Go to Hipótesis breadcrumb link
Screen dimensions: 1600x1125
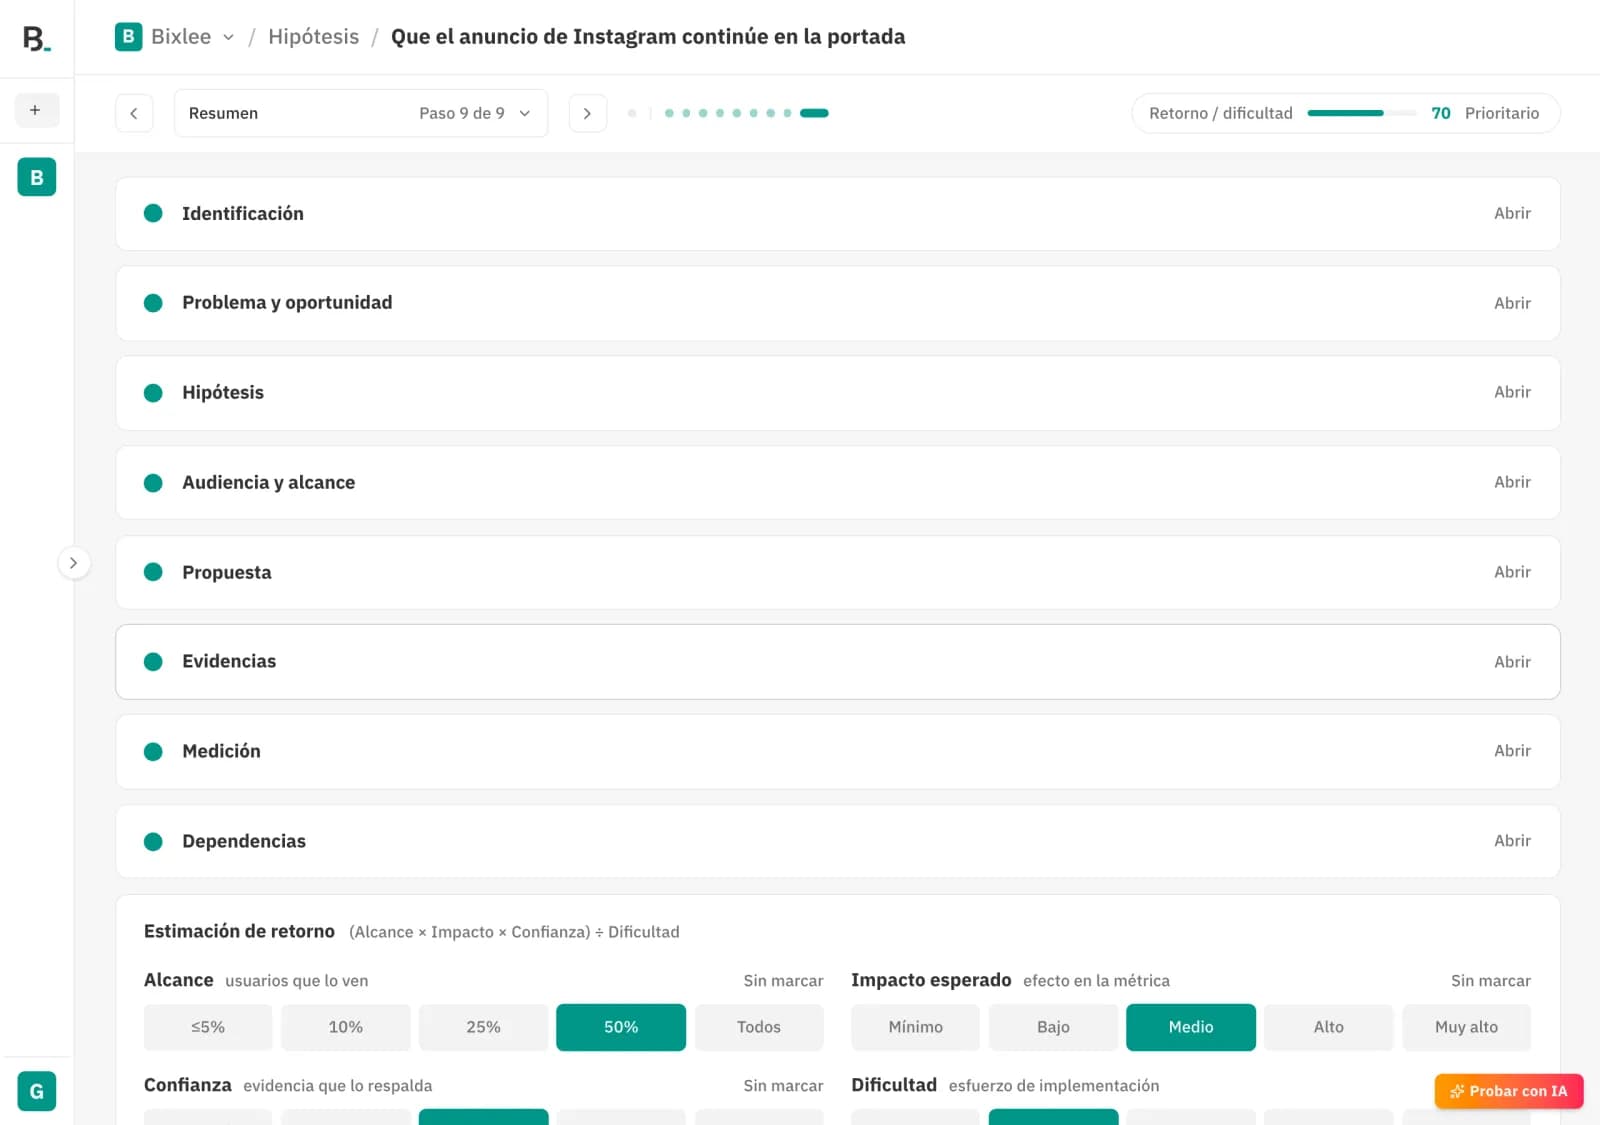(313, 37)
